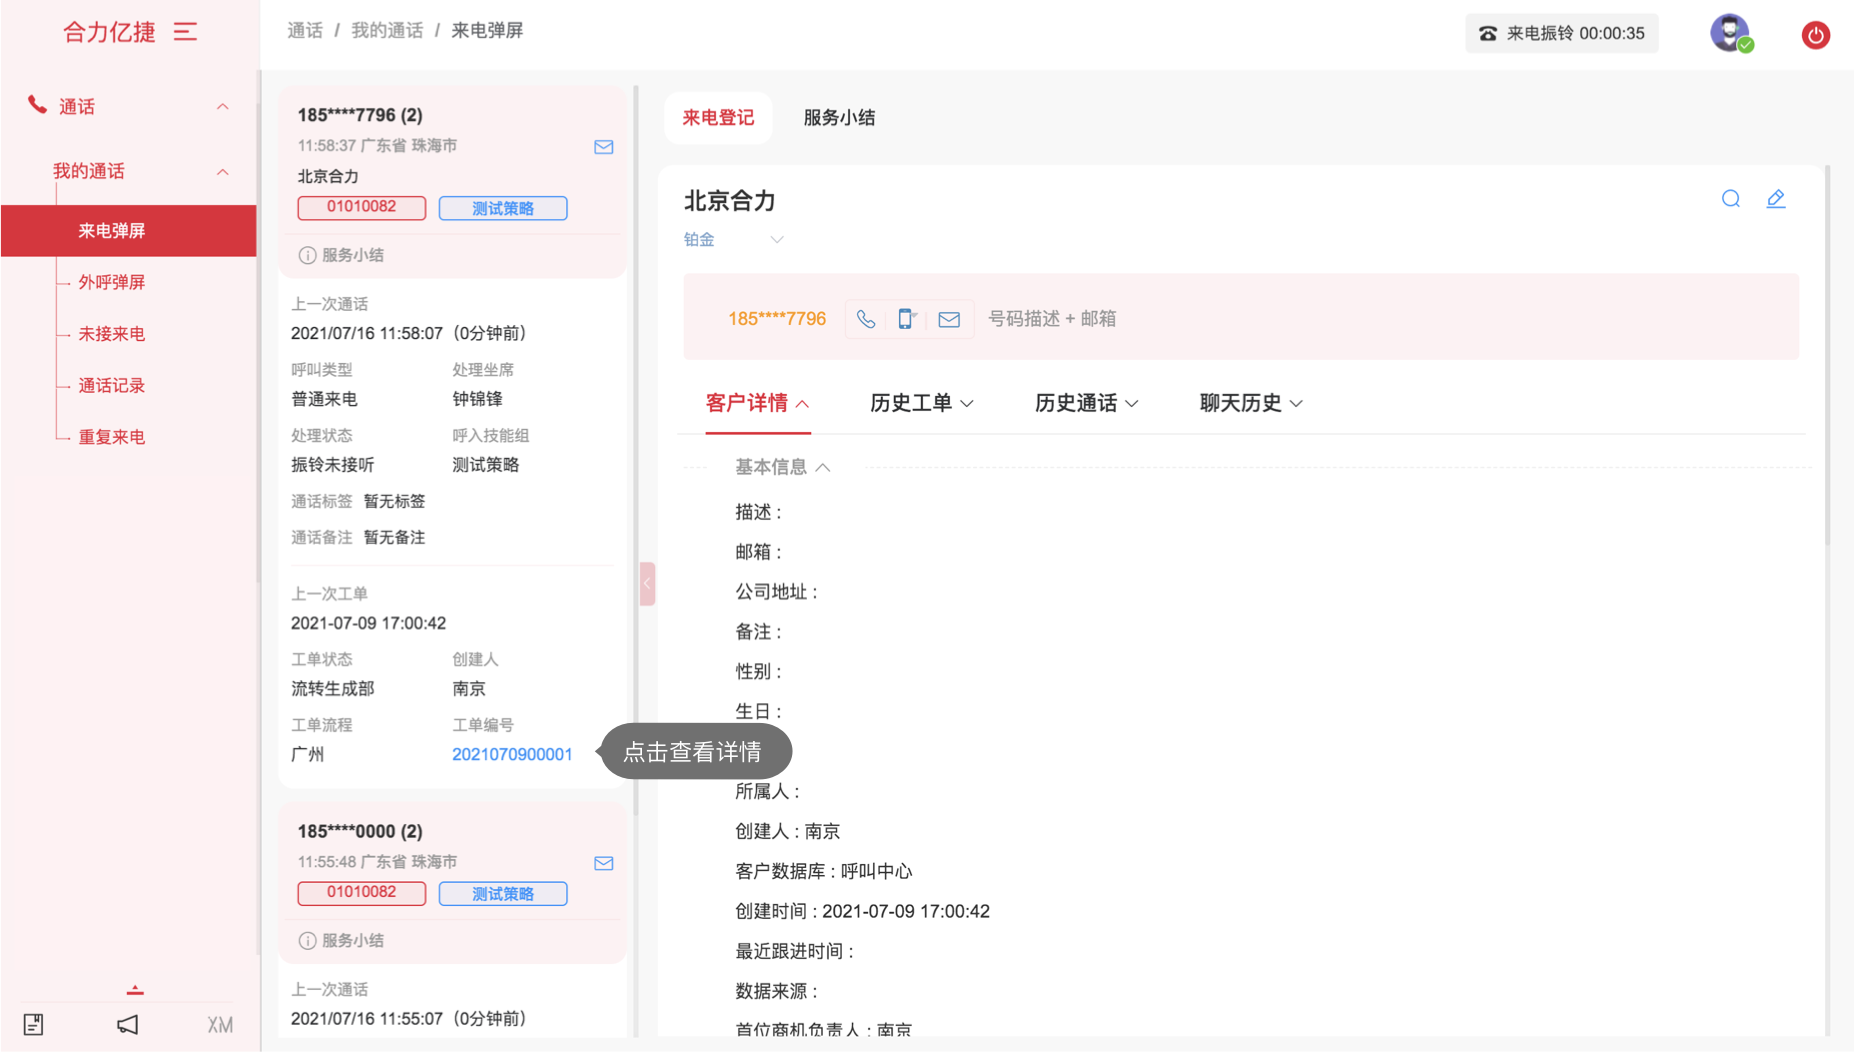The image size is (1854, 1054).
Task: Click the 测试策略 tag on first call card
Action: point(503,208)
